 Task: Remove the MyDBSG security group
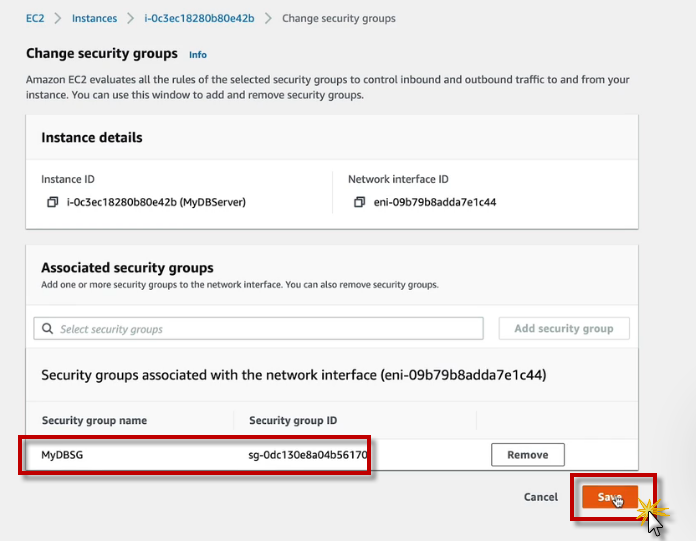click(527, 455)
